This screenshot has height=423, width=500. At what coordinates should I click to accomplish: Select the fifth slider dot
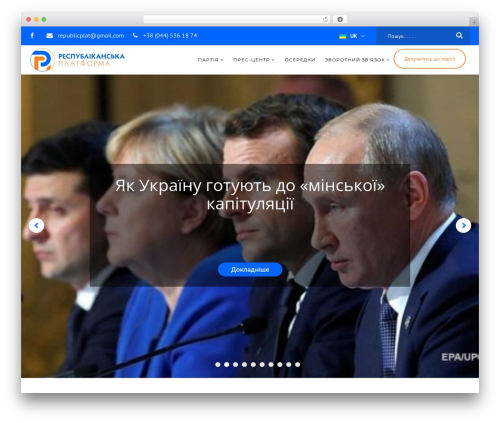click(253, 364)
